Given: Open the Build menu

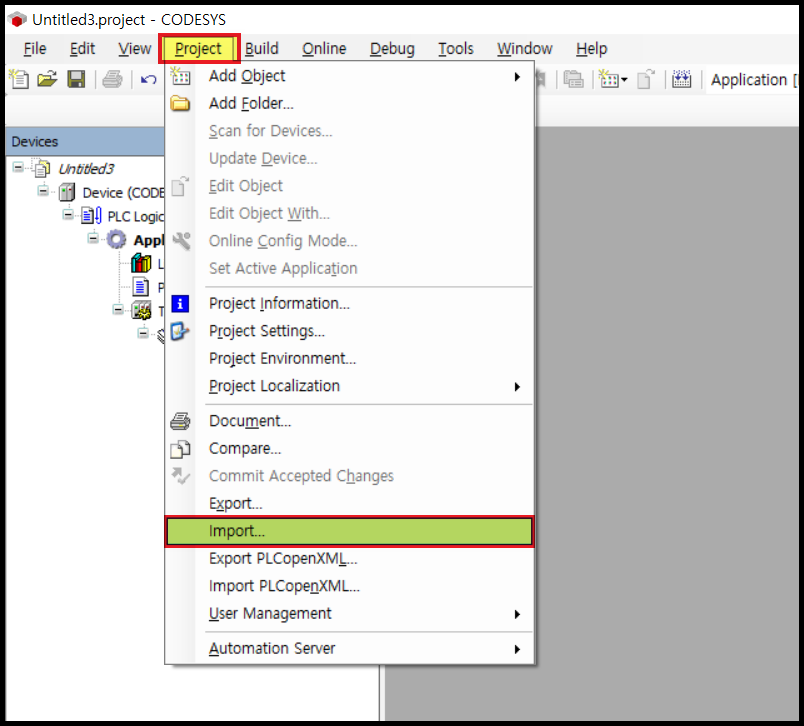Looking at the screenshot, I should click(x=262, y=49).
